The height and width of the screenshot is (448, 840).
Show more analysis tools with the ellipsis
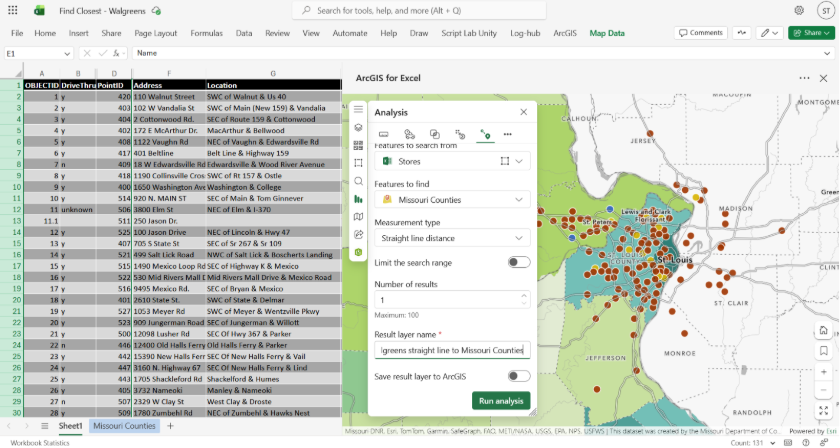507,134
